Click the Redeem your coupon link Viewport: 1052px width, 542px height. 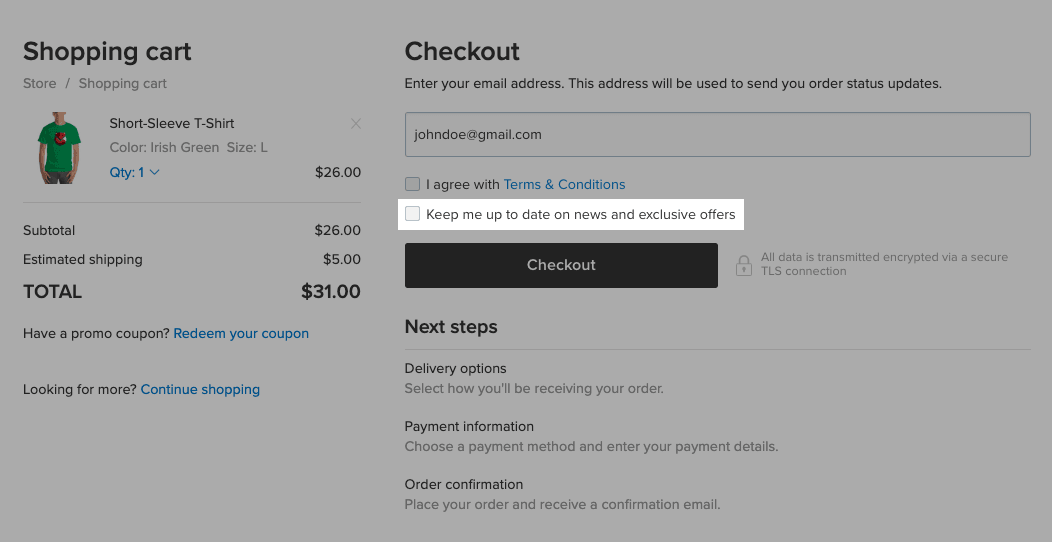pos(241,333)
